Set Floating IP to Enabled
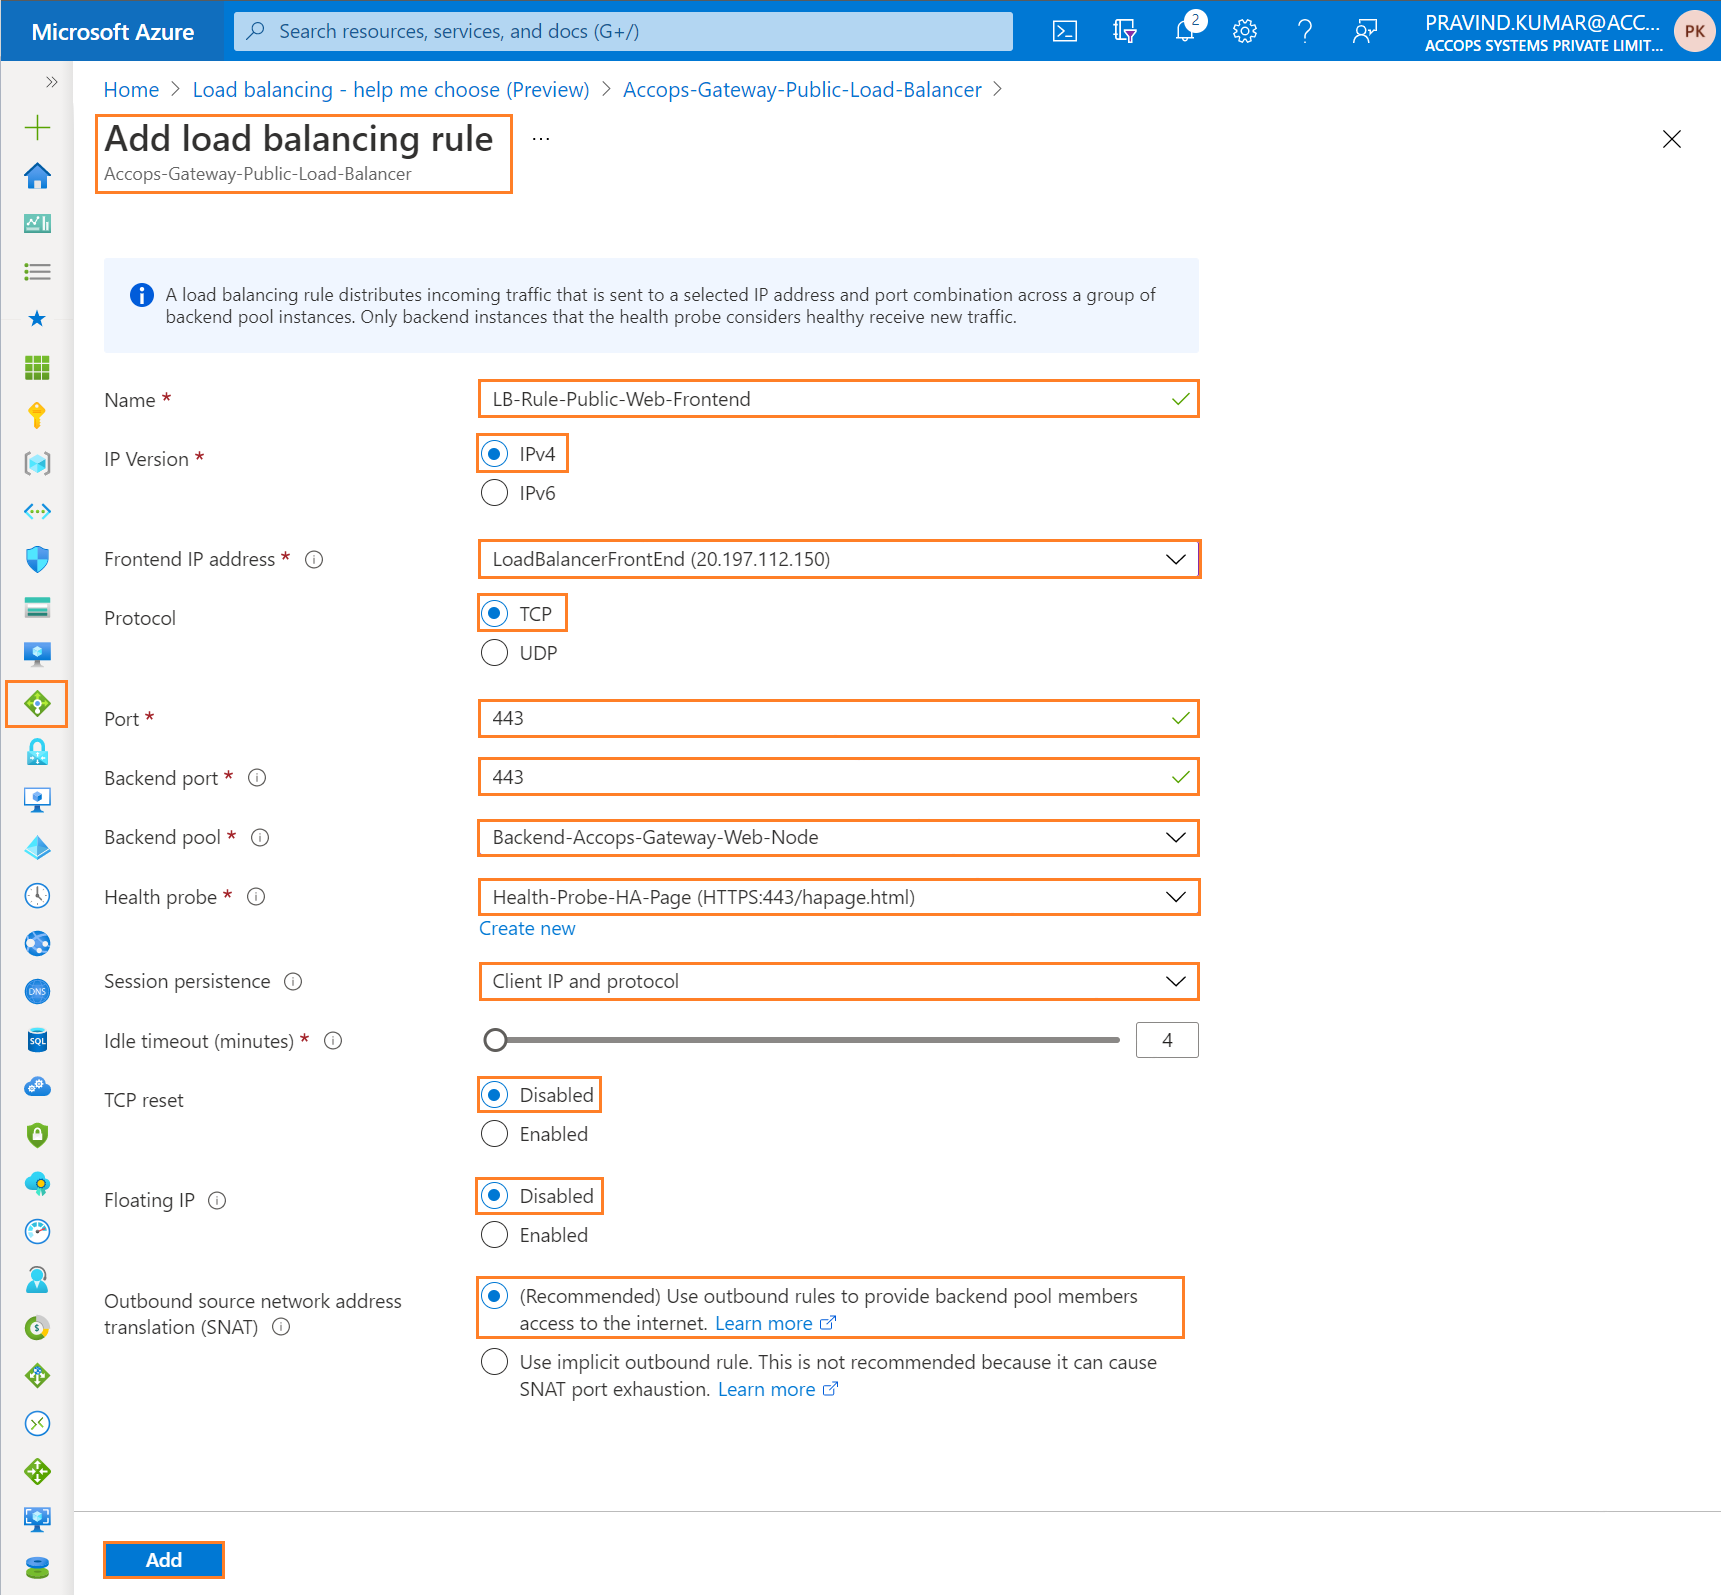The width and height of the screenshot is (1721, 1595). pyautogui.click(x=495, y=1235)
